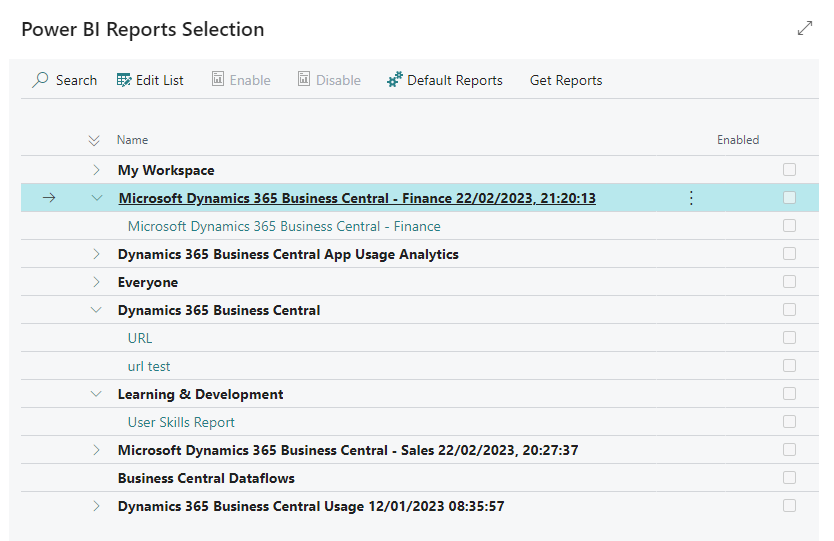Screen dimensions: 834x541
Task: Click the Power BI Reports Selection page title
Action: [143, 29]
